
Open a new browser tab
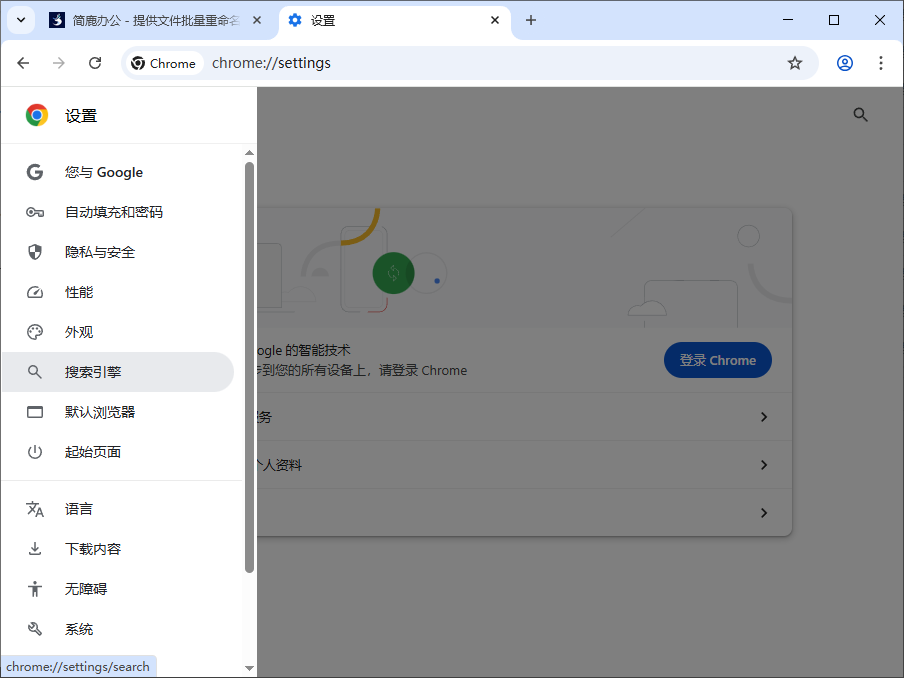point(530,20)
